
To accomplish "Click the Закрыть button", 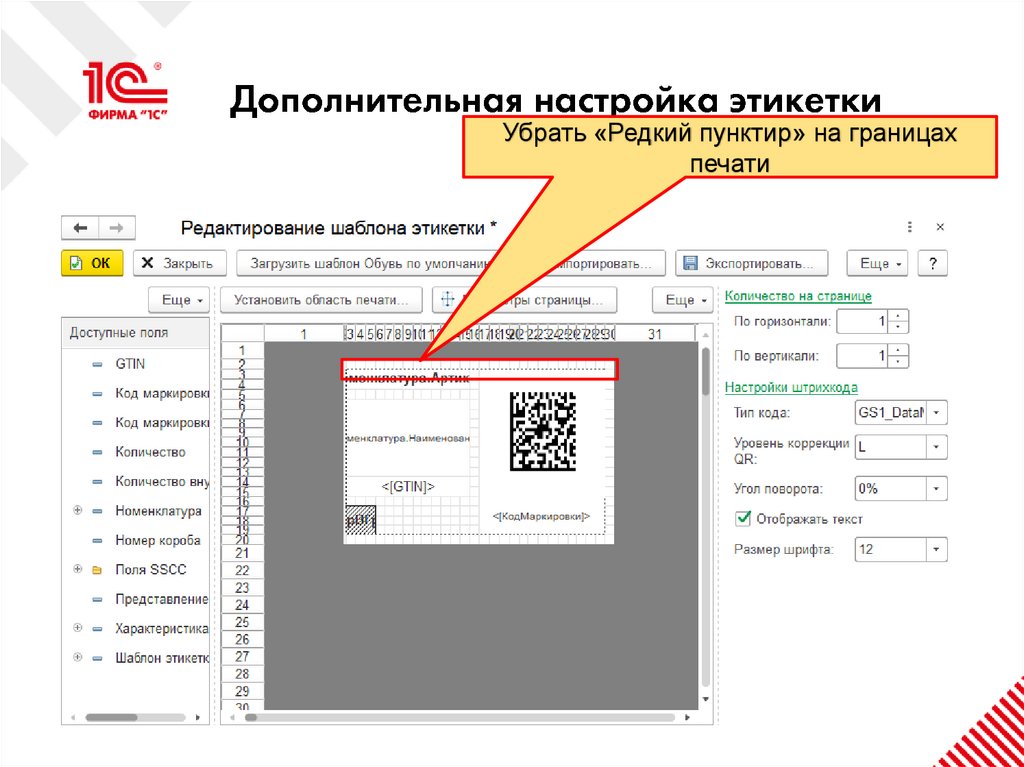I will click(180, 263).
